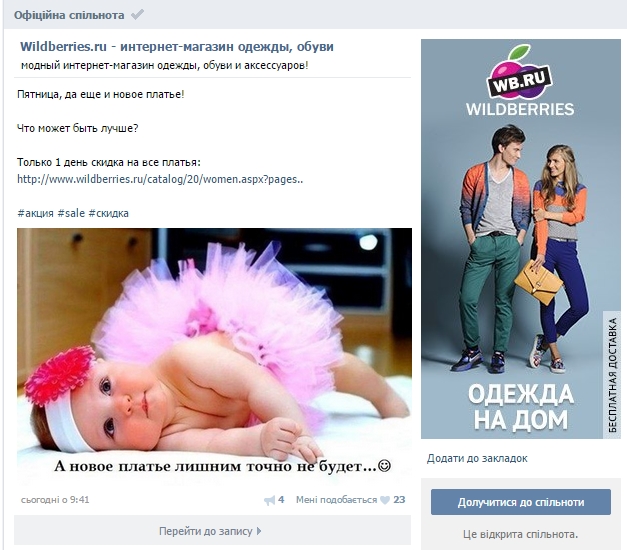627x550 pixels.
Task: Click the Wildberries community banner image
Action: tap(521, 239)
